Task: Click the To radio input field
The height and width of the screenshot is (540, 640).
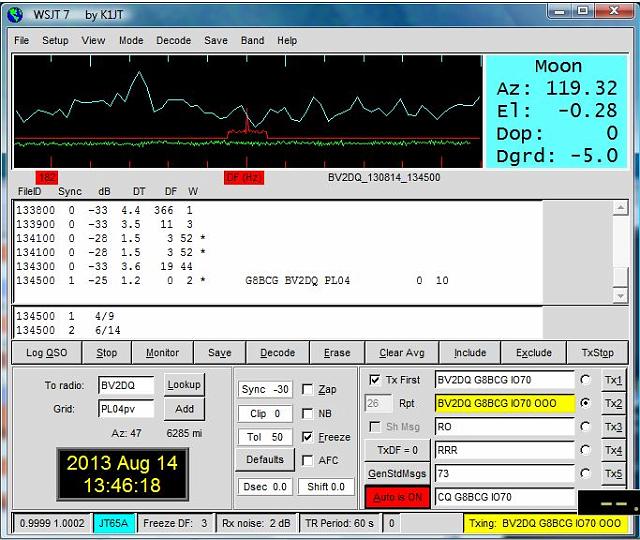Action: [x=126, y=385]
